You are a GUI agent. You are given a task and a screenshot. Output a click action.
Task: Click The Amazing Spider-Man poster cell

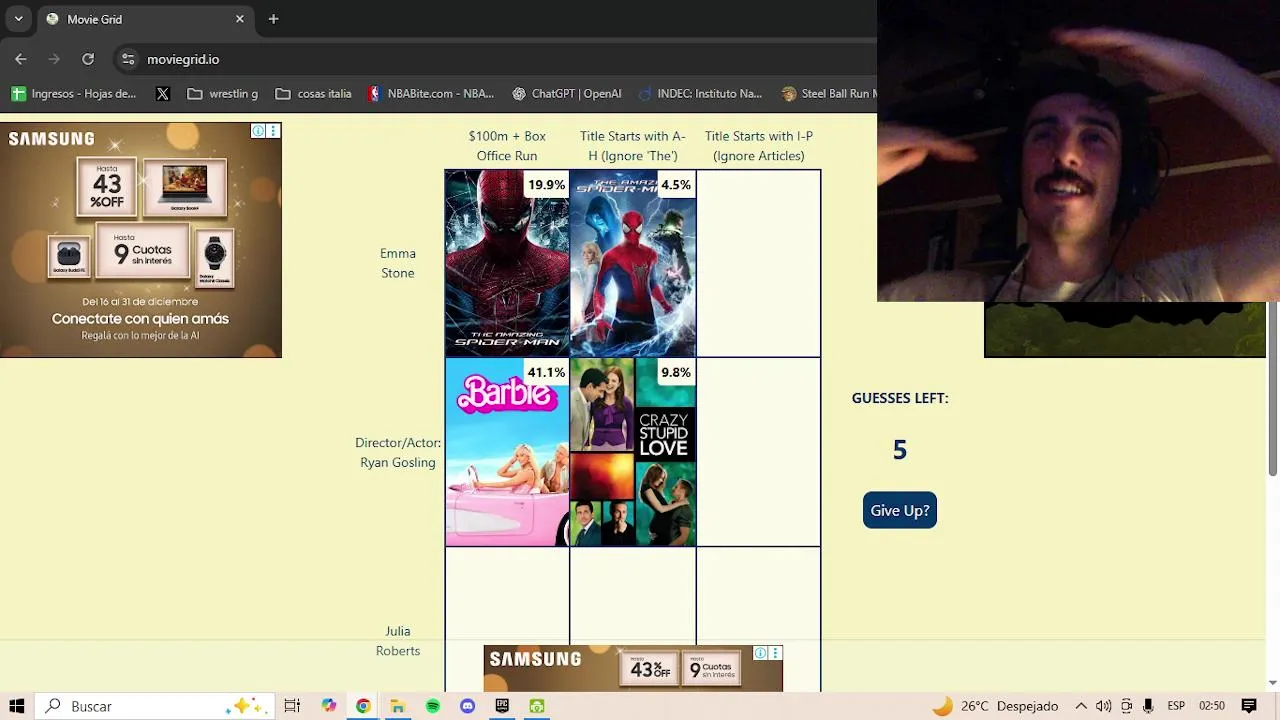507,263
